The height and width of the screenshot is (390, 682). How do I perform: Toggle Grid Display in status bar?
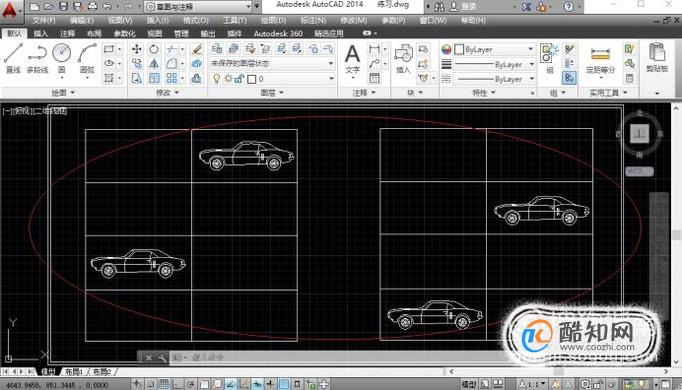[164, 384]
